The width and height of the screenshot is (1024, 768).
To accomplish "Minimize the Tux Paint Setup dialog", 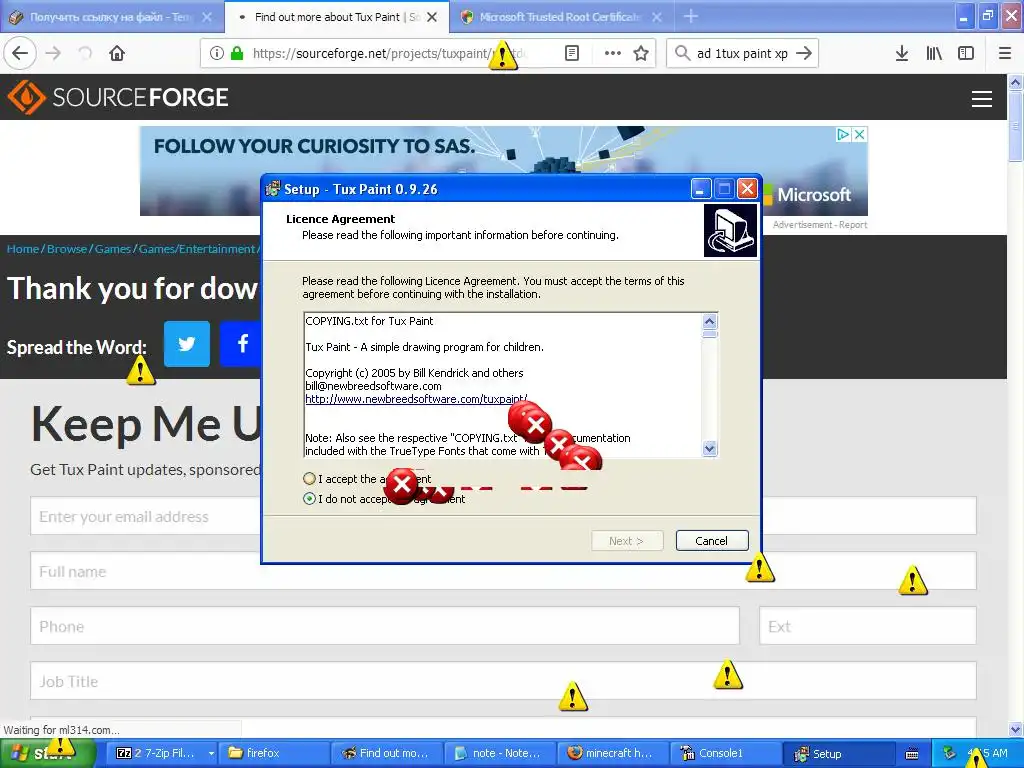I will (x=700, y=189).
